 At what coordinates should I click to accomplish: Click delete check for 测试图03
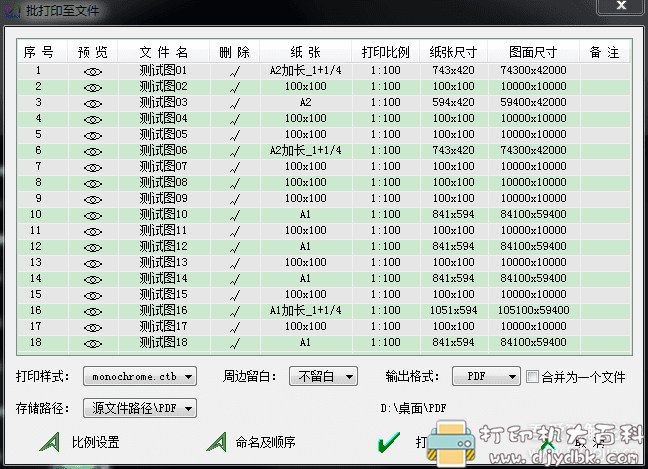tap(235, 104)
